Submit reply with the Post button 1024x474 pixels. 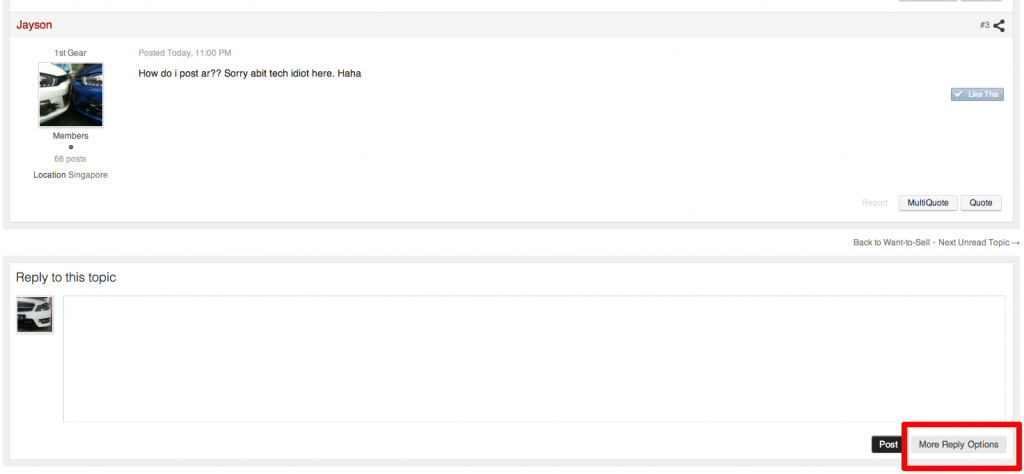(888, 445)
